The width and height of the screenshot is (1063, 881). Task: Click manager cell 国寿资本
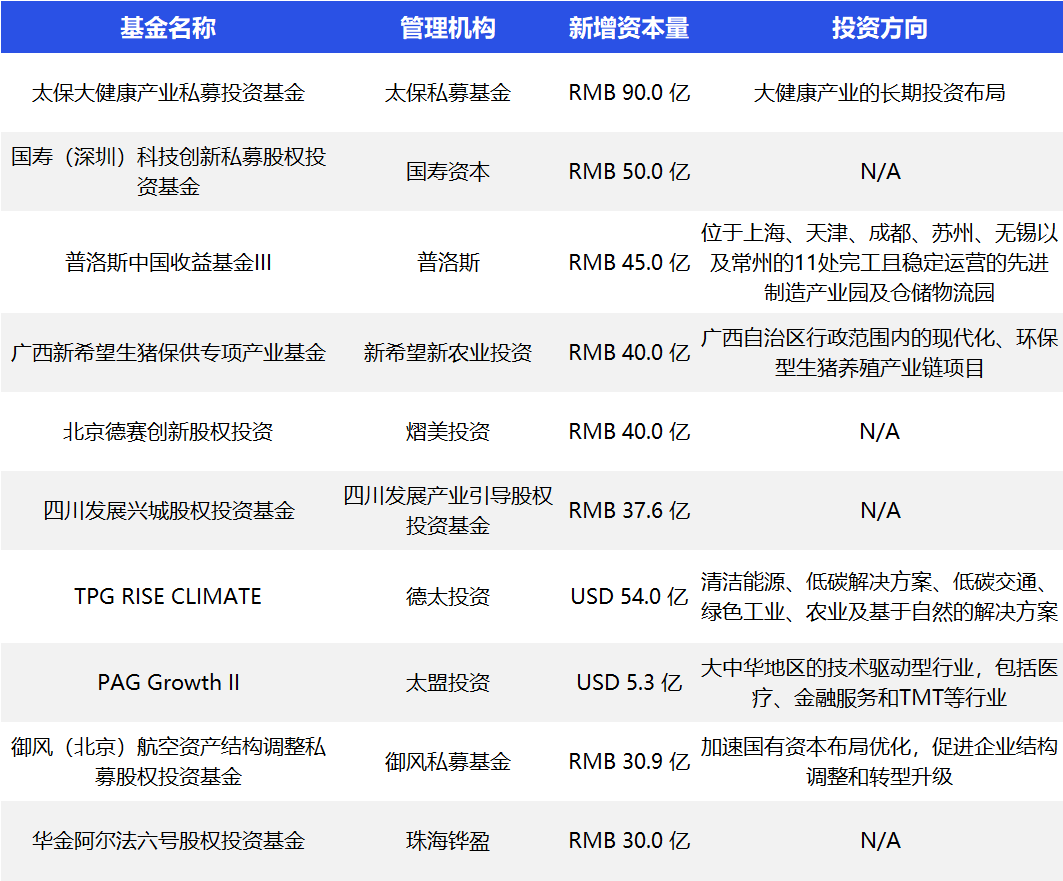[447, 171]
